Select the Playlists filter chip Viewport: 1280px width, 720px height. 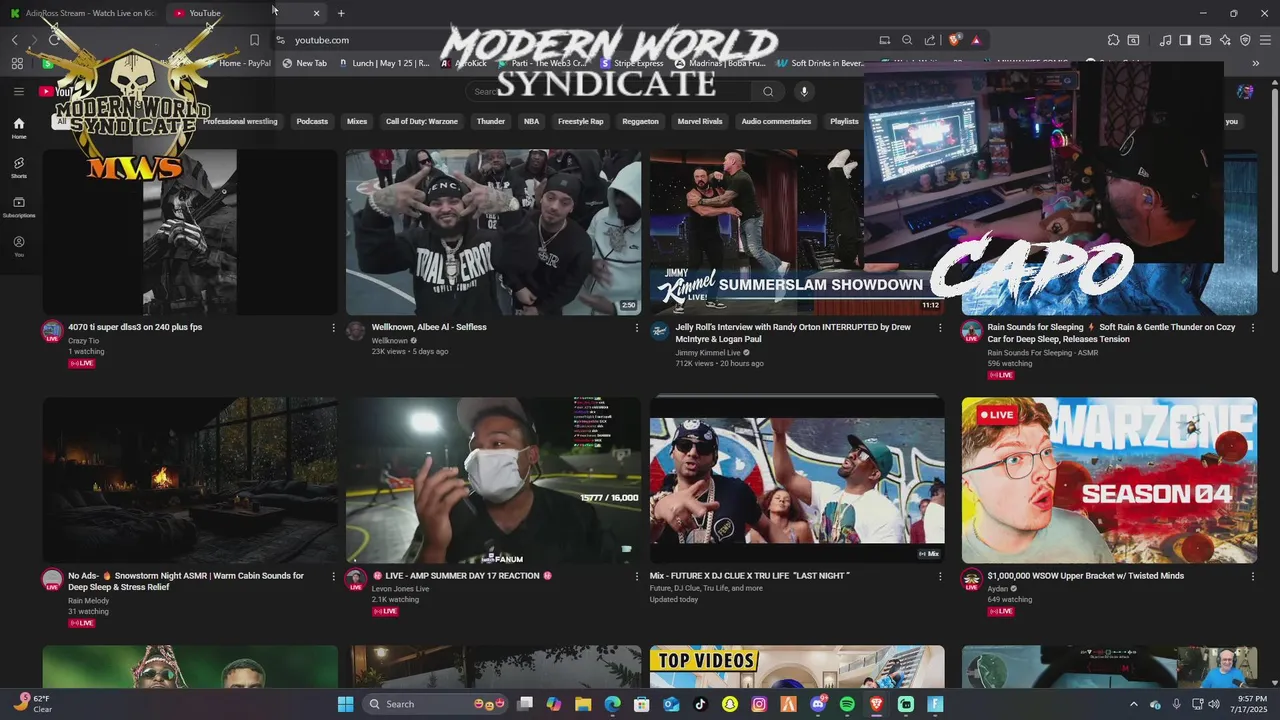pos(844,121)
